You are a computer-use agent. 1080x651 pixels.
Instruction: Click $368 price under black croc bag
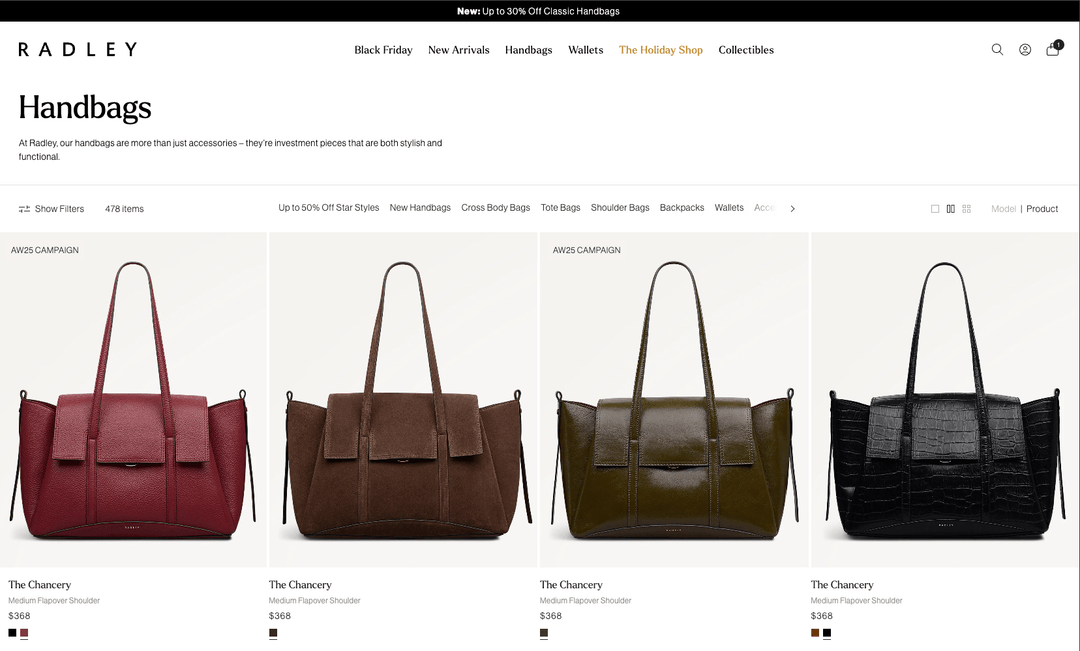(822, 616)
